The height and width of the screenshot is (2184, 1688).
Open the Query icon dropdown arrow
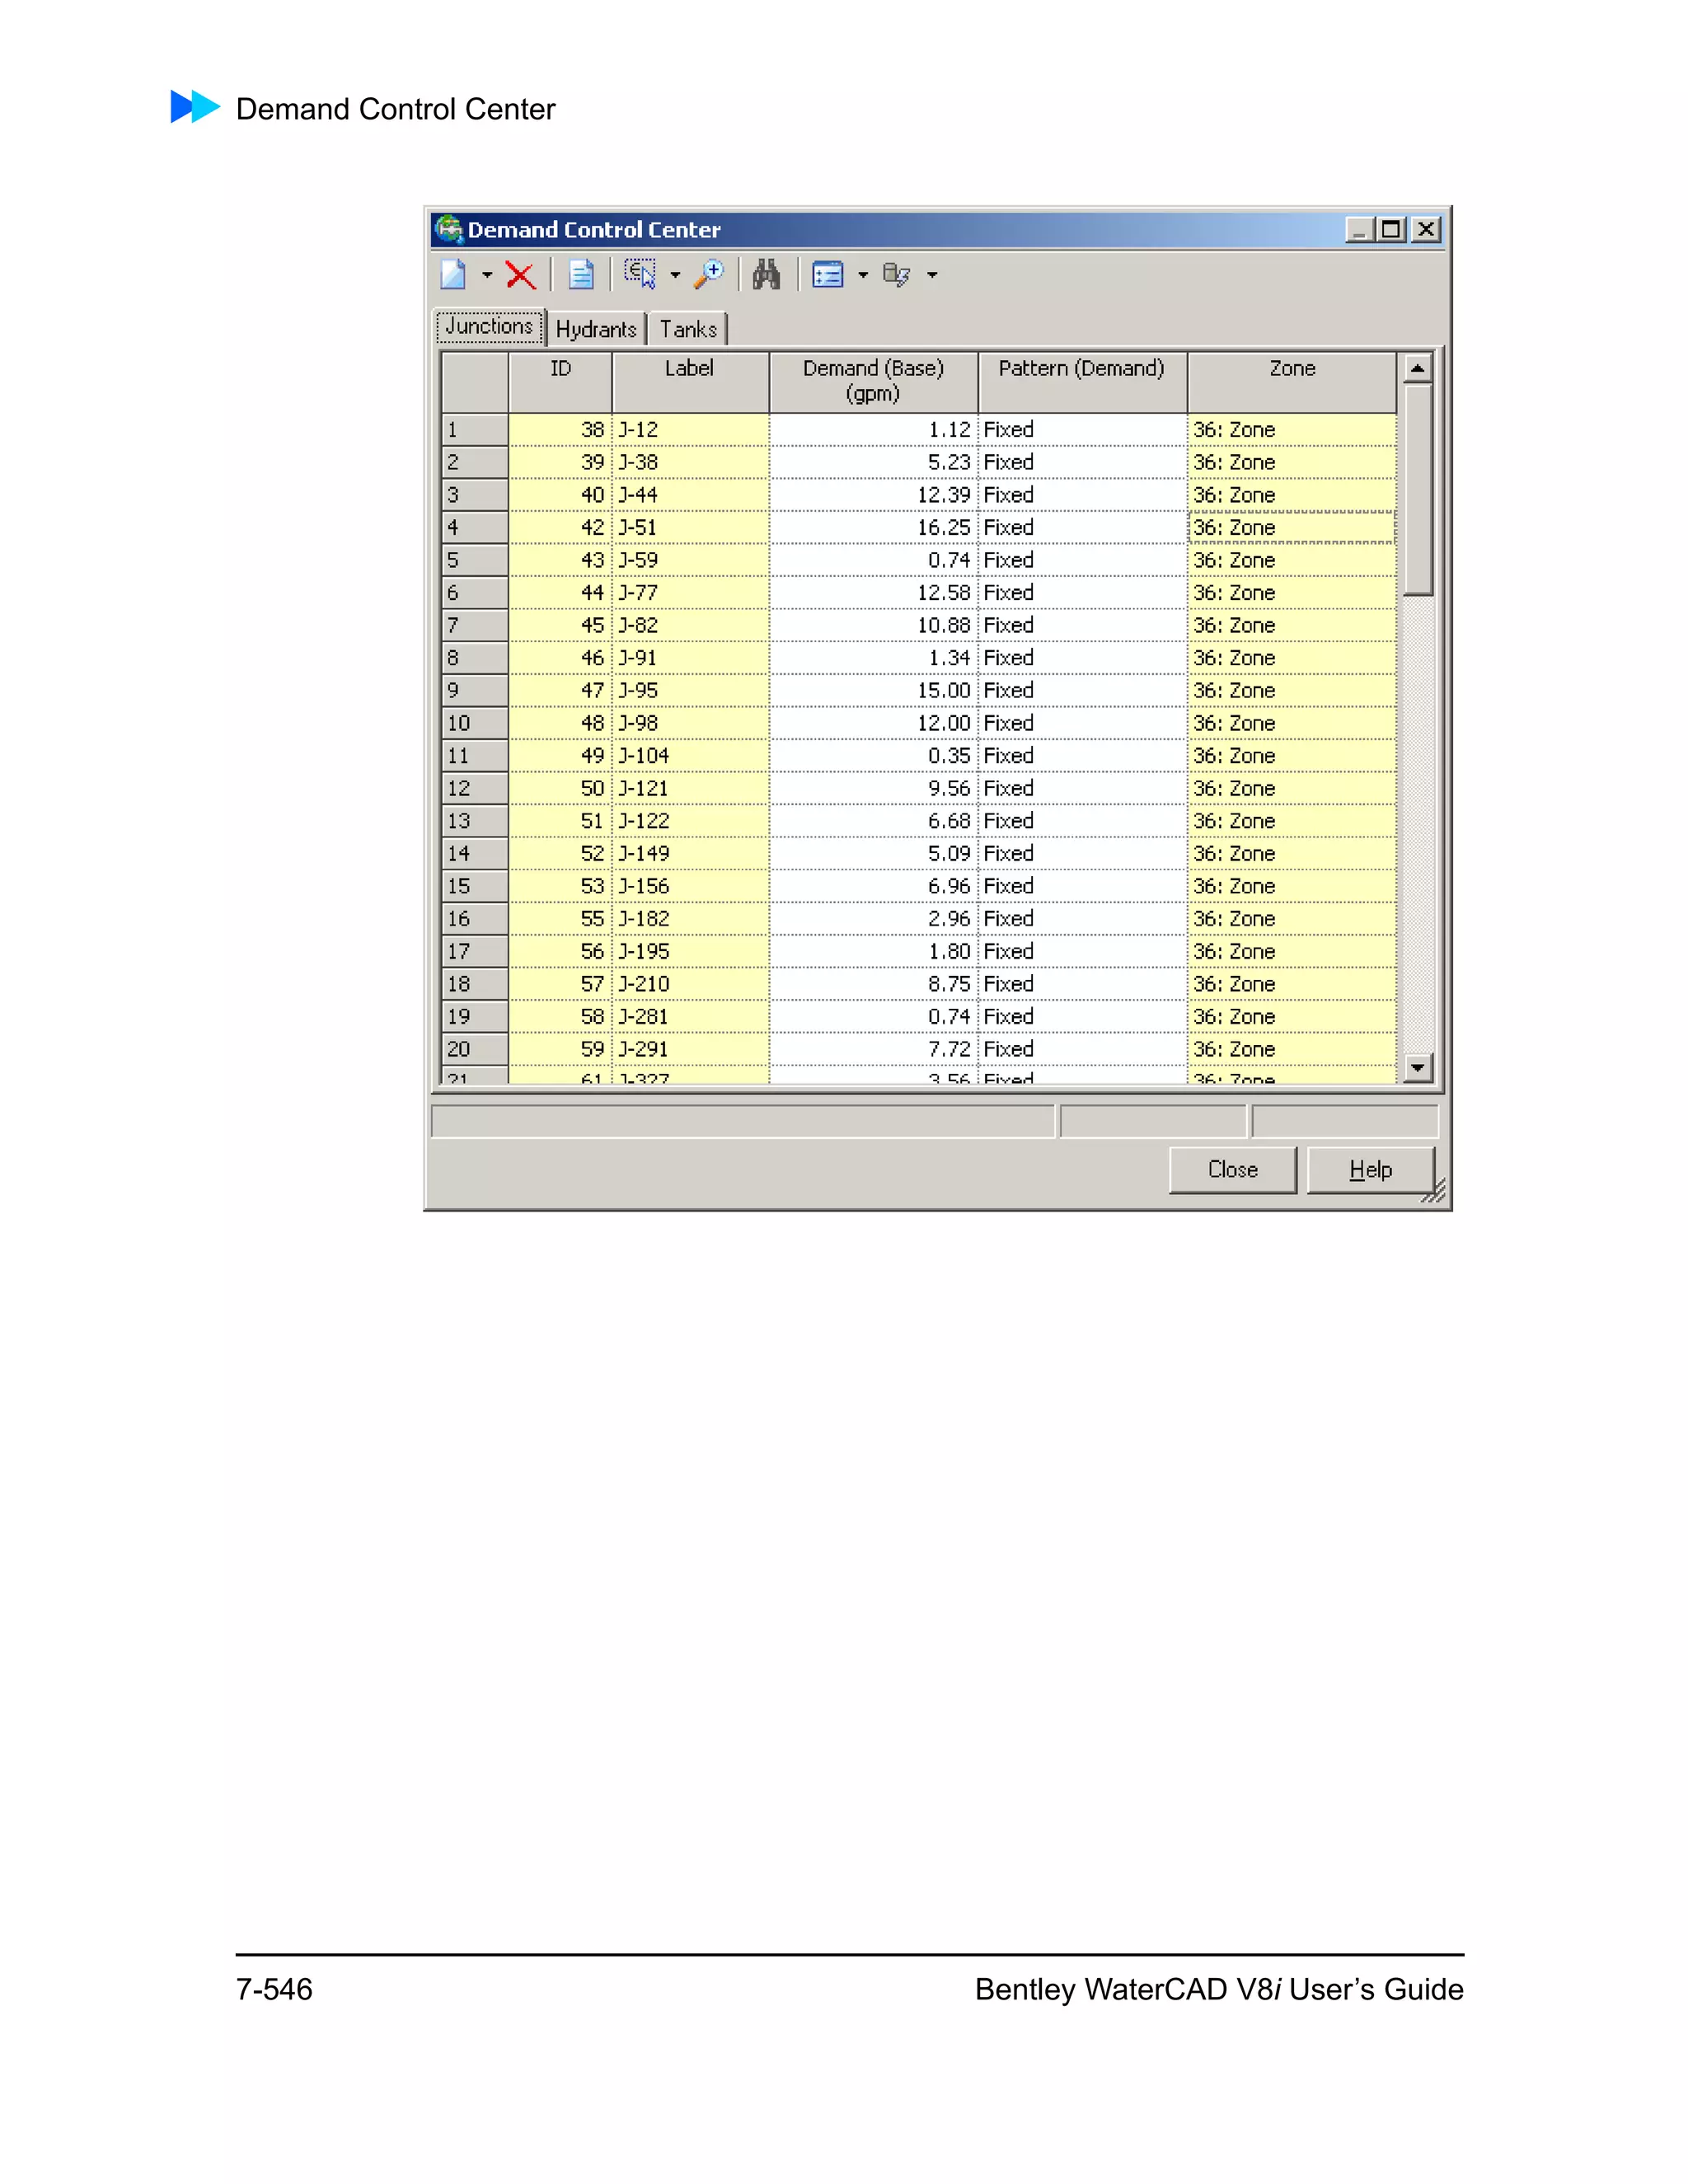point(932,275)
